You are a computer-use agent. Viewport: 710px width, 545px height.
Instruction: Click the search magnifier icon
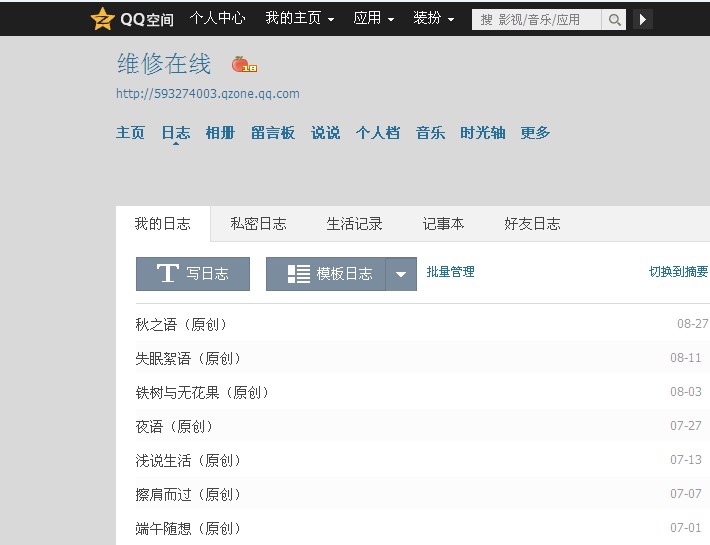click(615, 19)
